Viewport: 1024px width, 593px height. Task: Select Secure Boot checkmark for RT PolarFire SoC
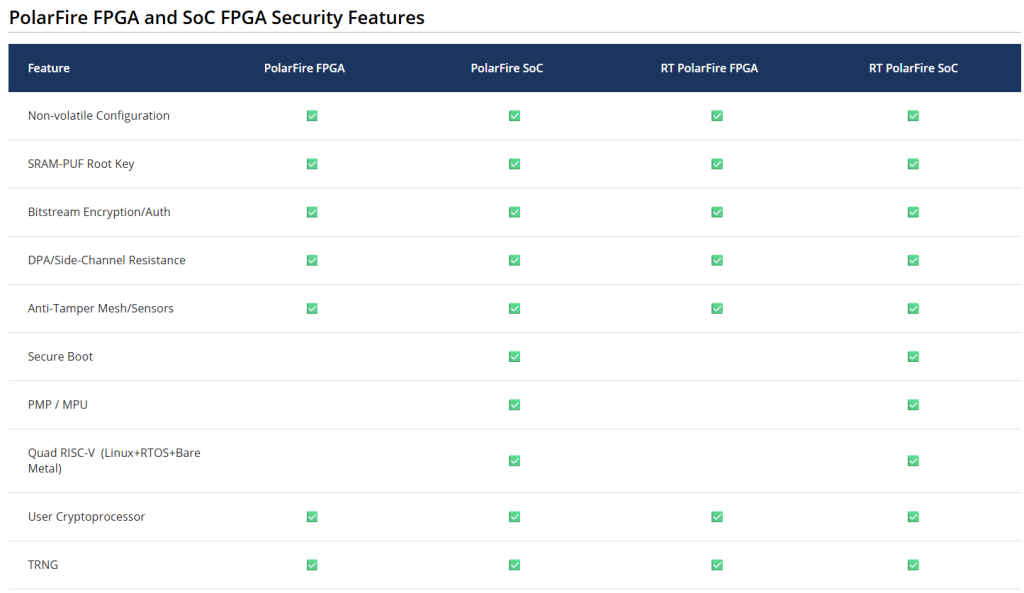(x=913, y=357)
